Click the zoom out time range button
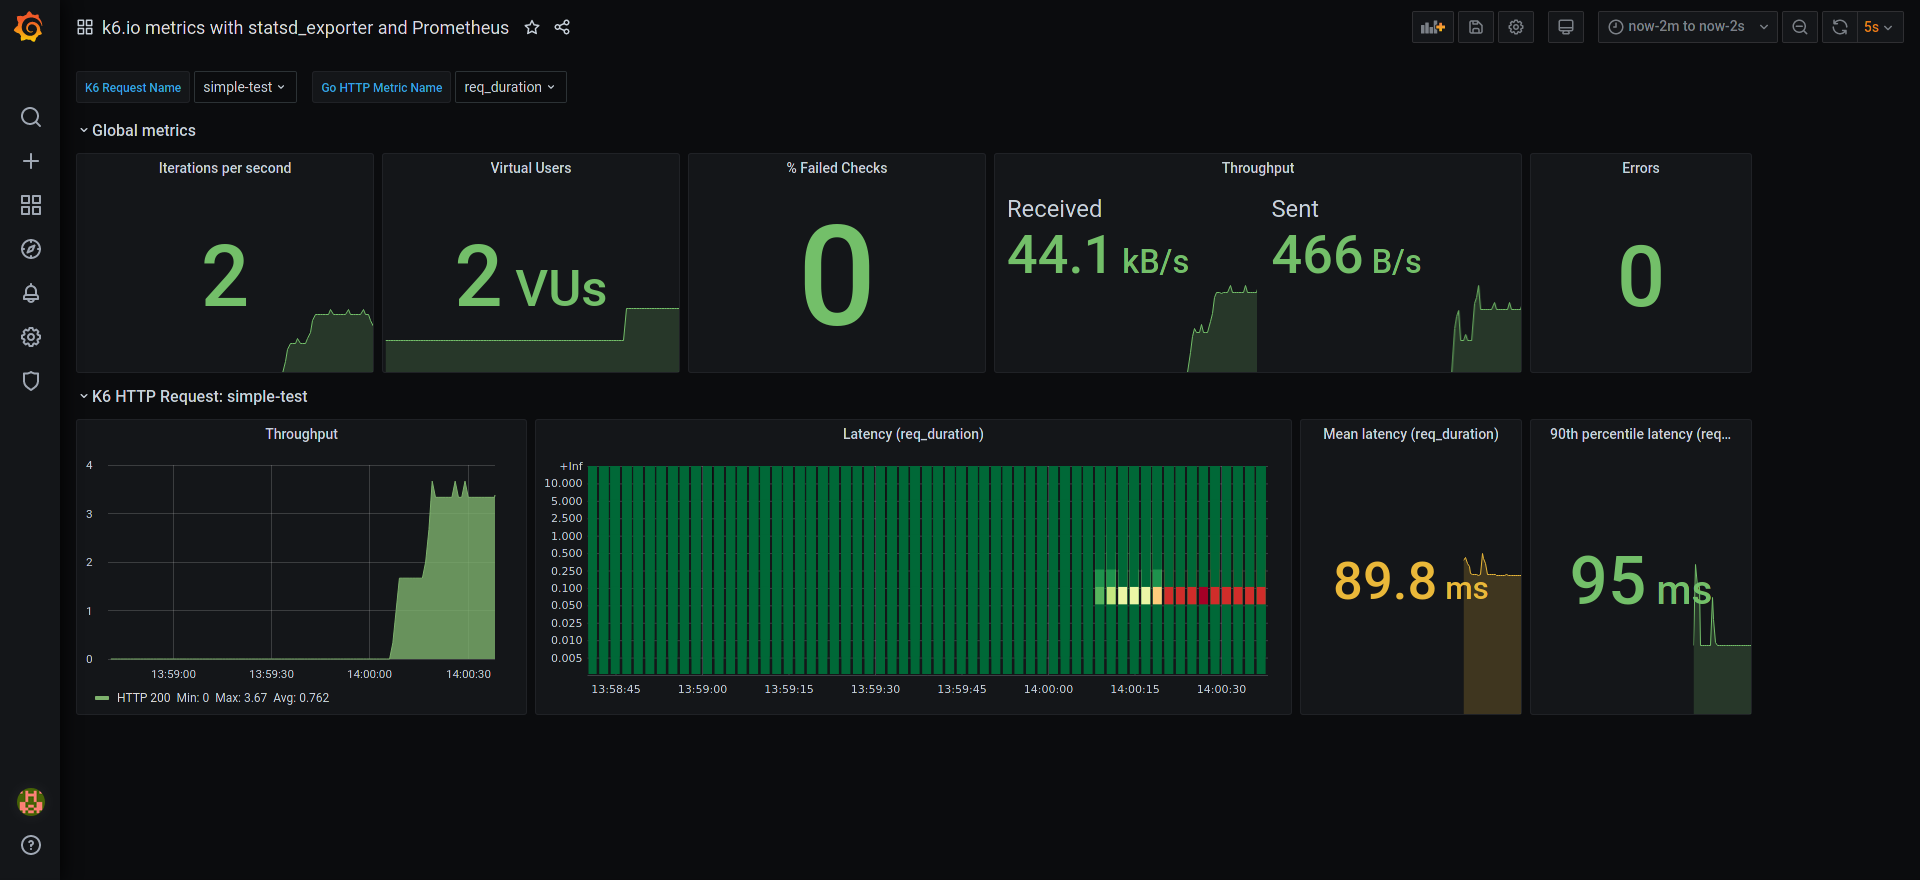Image resolution: width=1920 pixels, height=880 pixels. coord(1799,27)
